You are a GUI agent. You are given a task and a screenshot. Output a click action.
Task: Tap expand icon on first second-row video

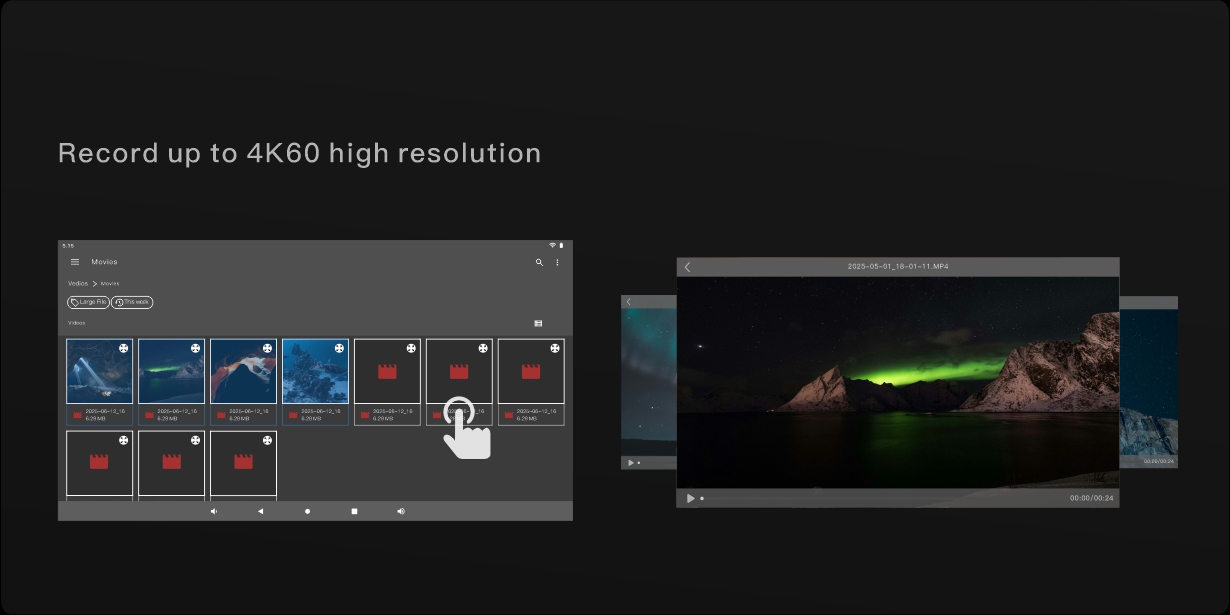(x=123, y=440)
